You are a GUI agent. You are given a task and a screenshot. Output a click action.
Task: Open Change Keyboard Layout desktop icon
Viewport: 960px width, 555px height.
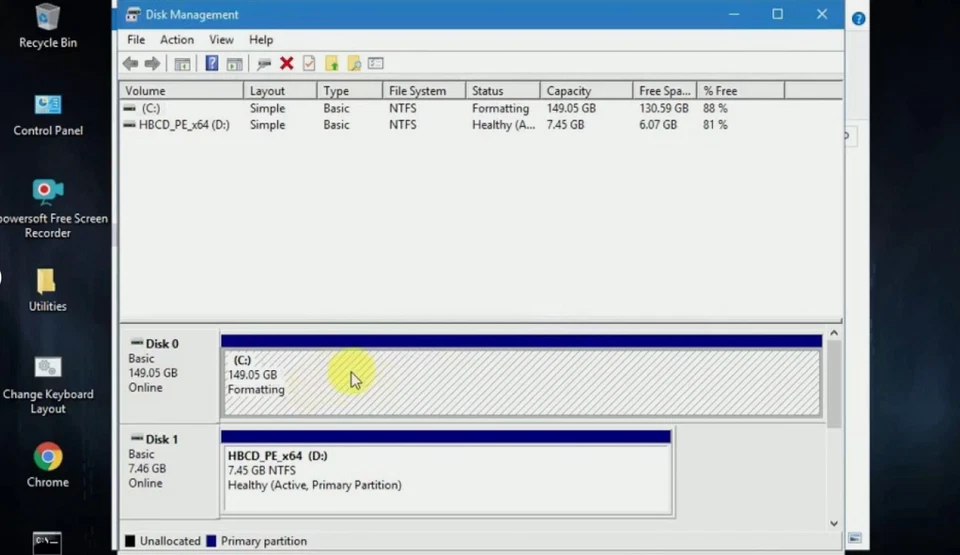48,386
